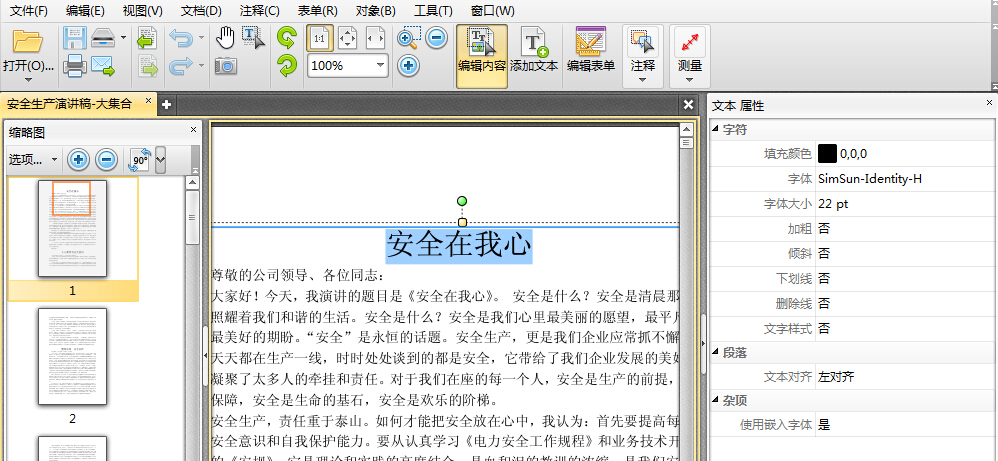Screen dimensions: 998x461
Task: Save the document with the floppy icon
Action: (x=74, y=39)
